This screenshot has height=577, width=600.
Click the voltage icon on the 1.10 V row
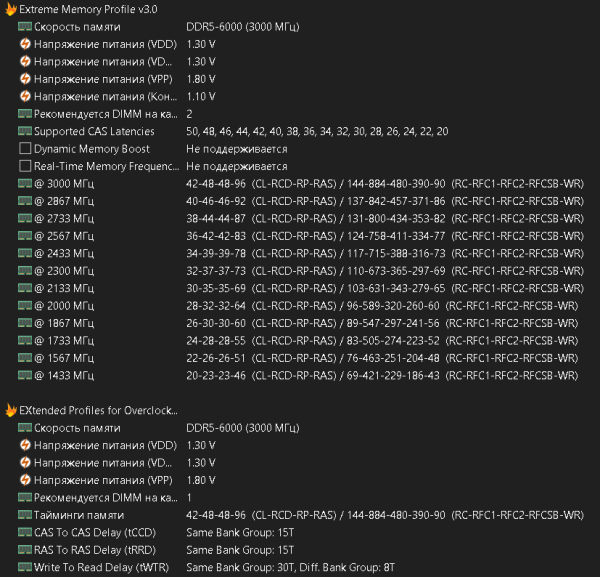pyautogui.click(x=25, y=96)
